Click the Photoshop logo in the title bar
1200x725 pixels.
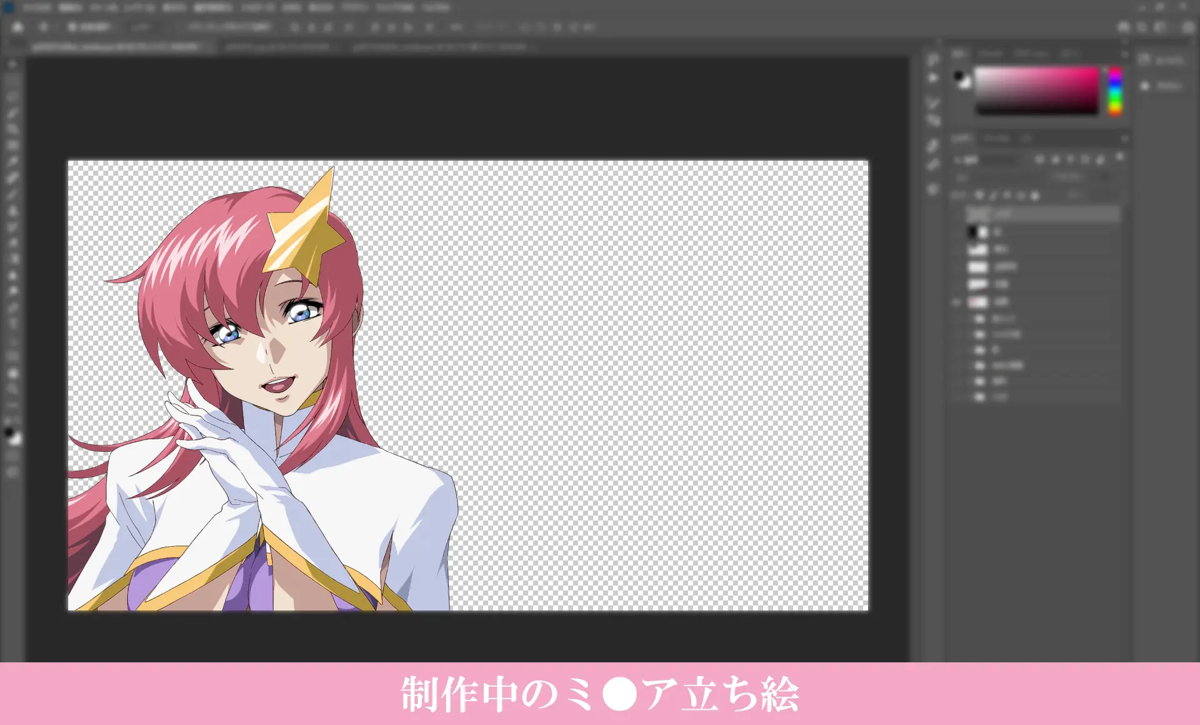point(8,6)
